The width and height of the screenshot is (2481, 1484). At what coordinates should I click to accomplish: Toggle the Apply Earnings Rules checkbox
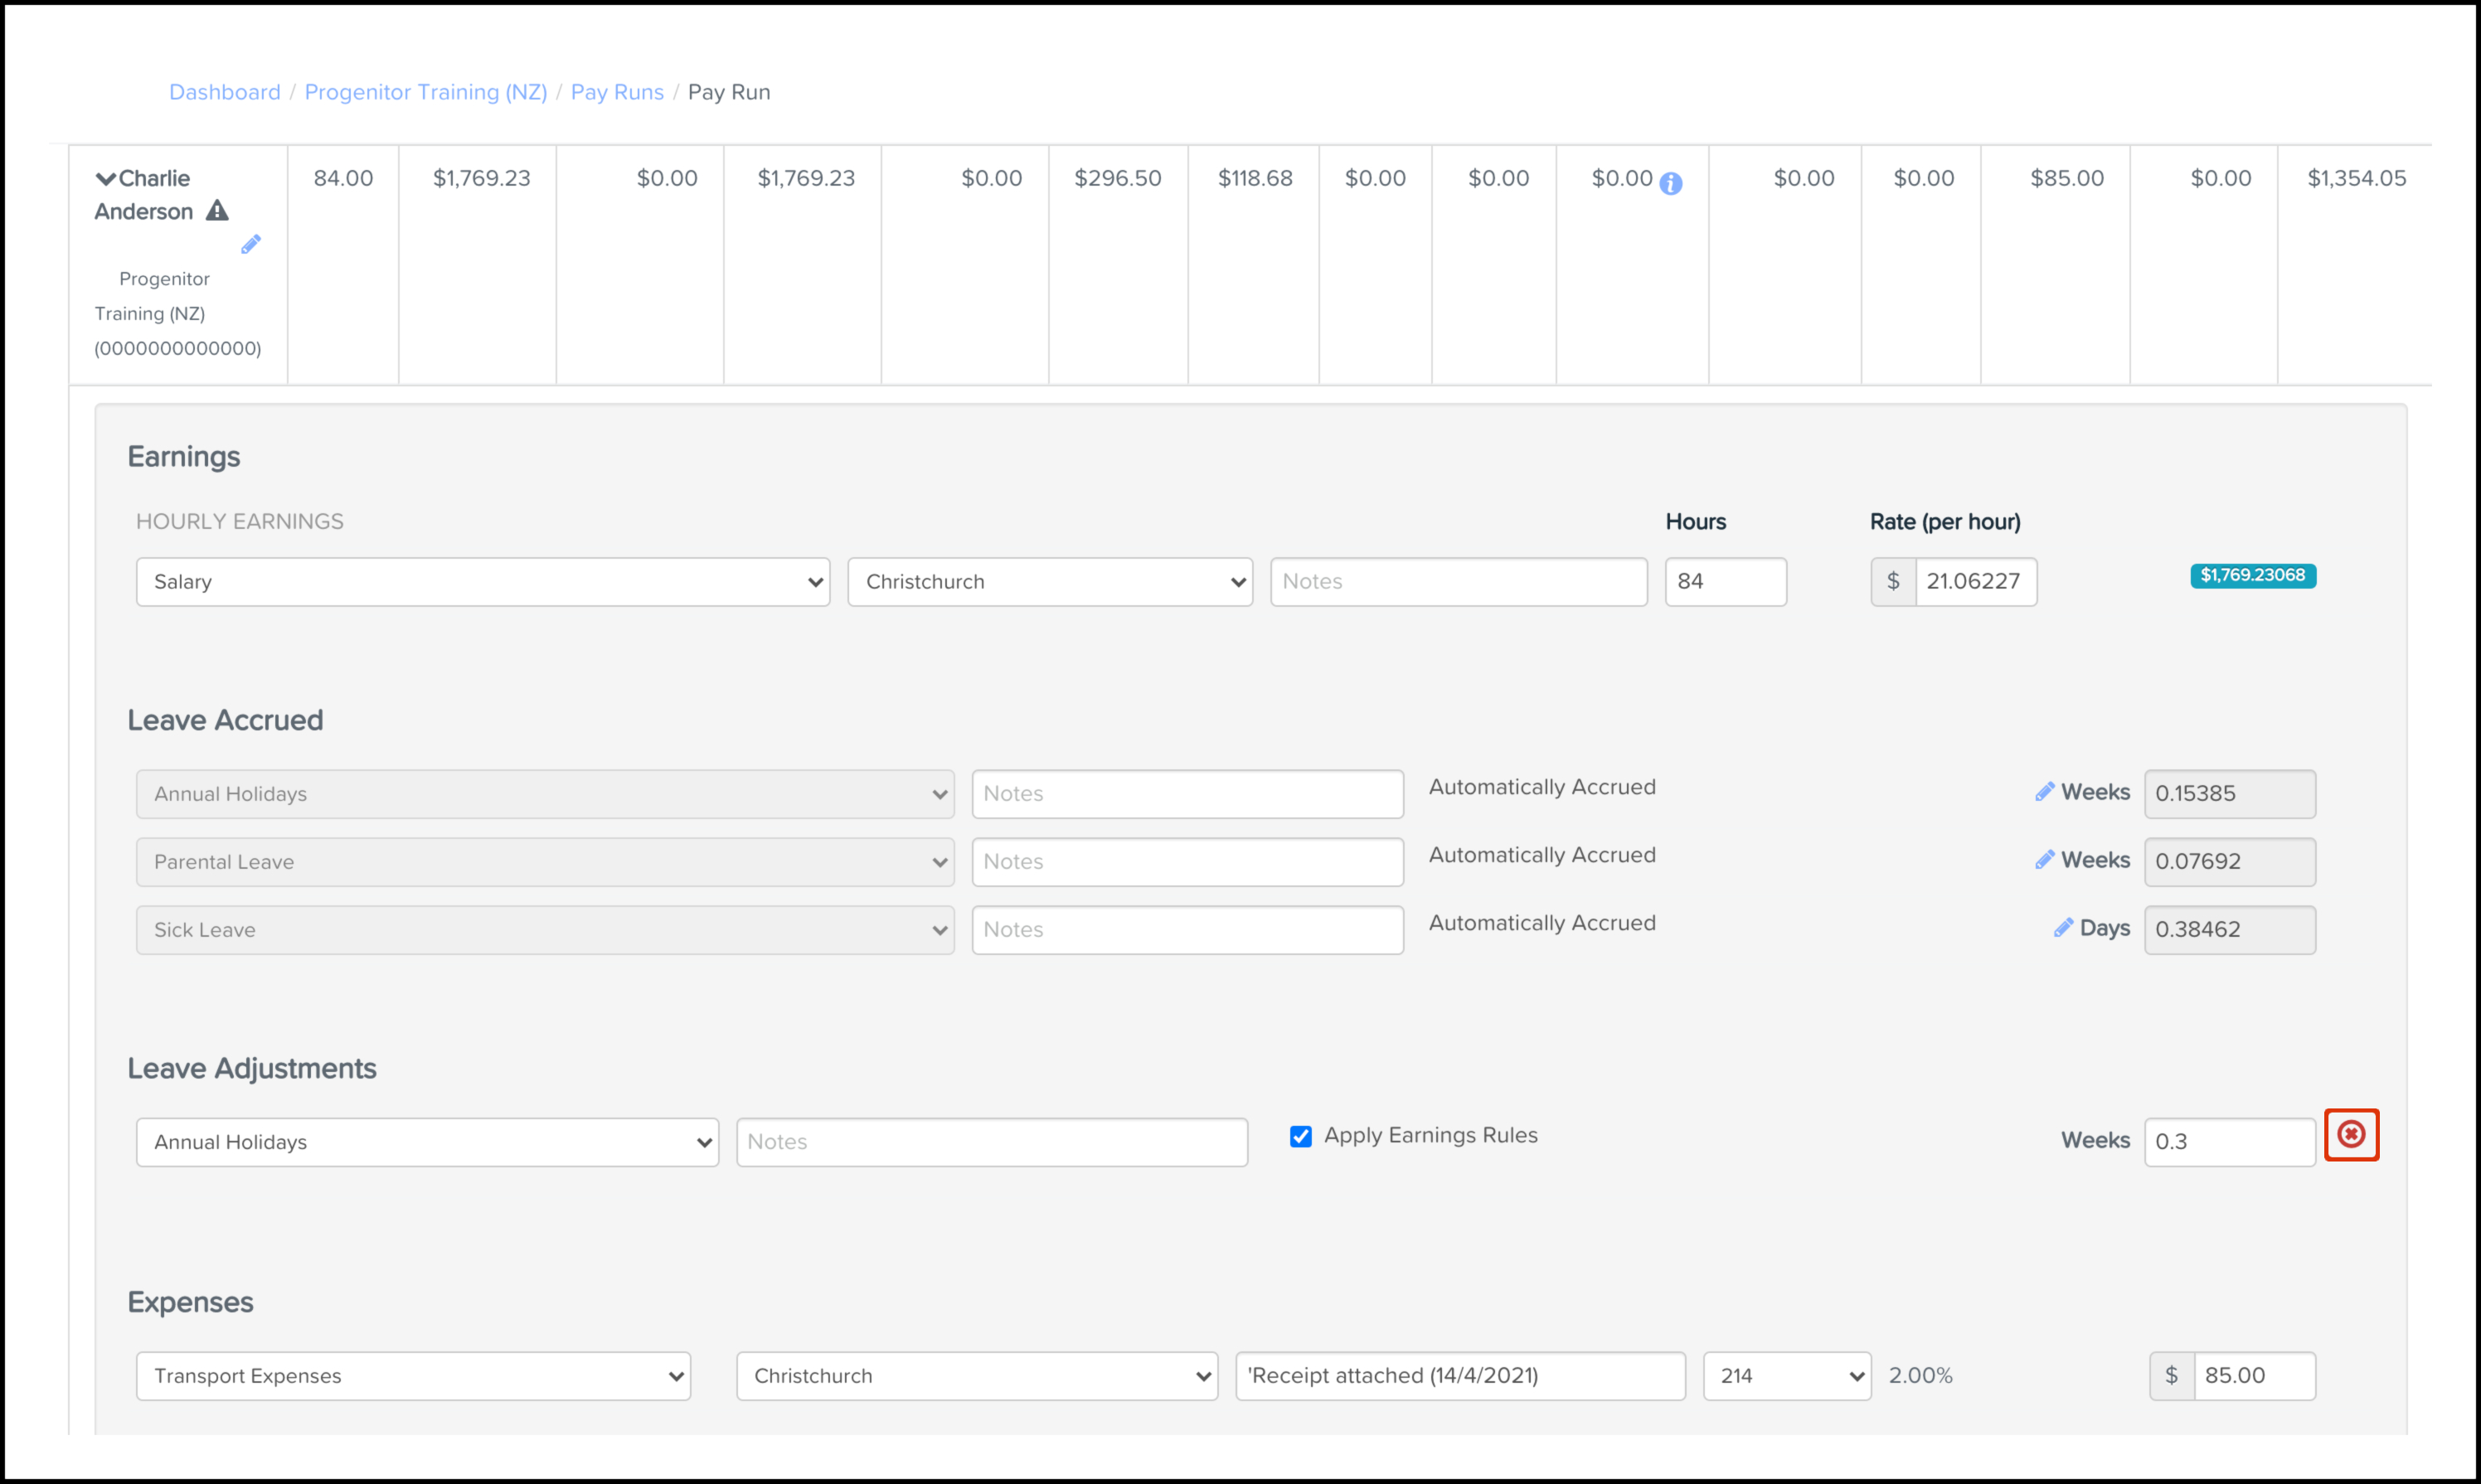pyautogui.click(x=1300, y=1136)
